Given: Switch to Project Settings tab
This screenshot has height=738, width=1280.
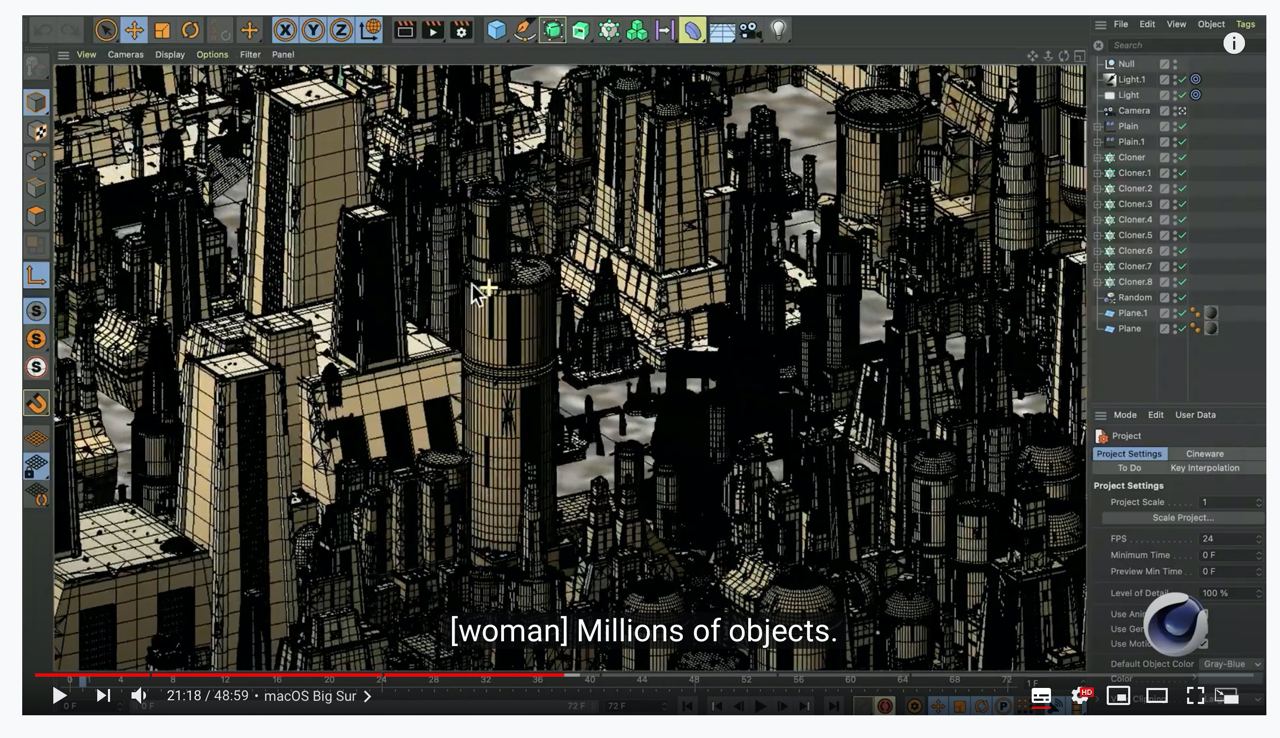Looking at the screenshot, I should [x=1129, y=454].
